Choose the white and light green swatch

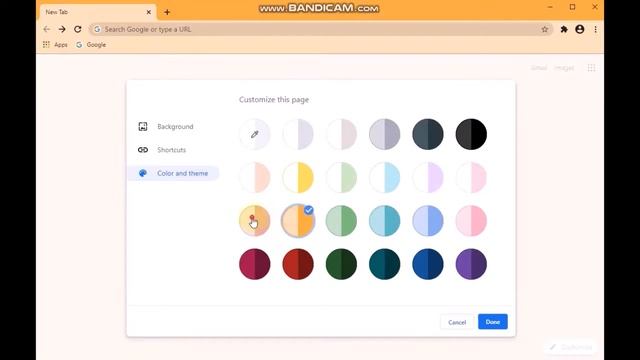341,178
